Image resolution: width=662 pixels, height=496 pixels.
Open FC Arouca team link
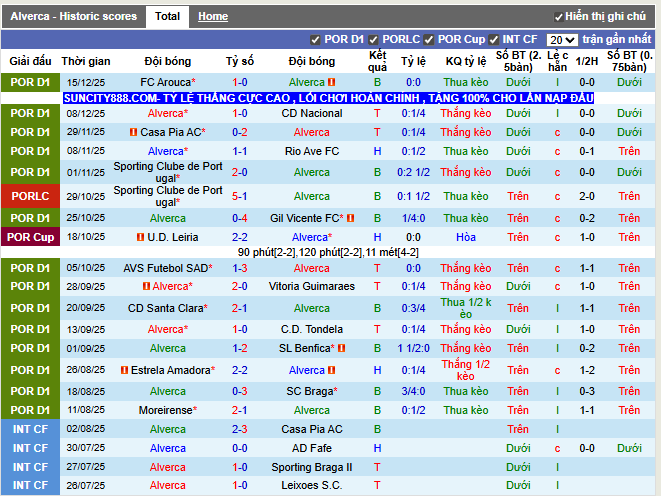coord(168,82)
